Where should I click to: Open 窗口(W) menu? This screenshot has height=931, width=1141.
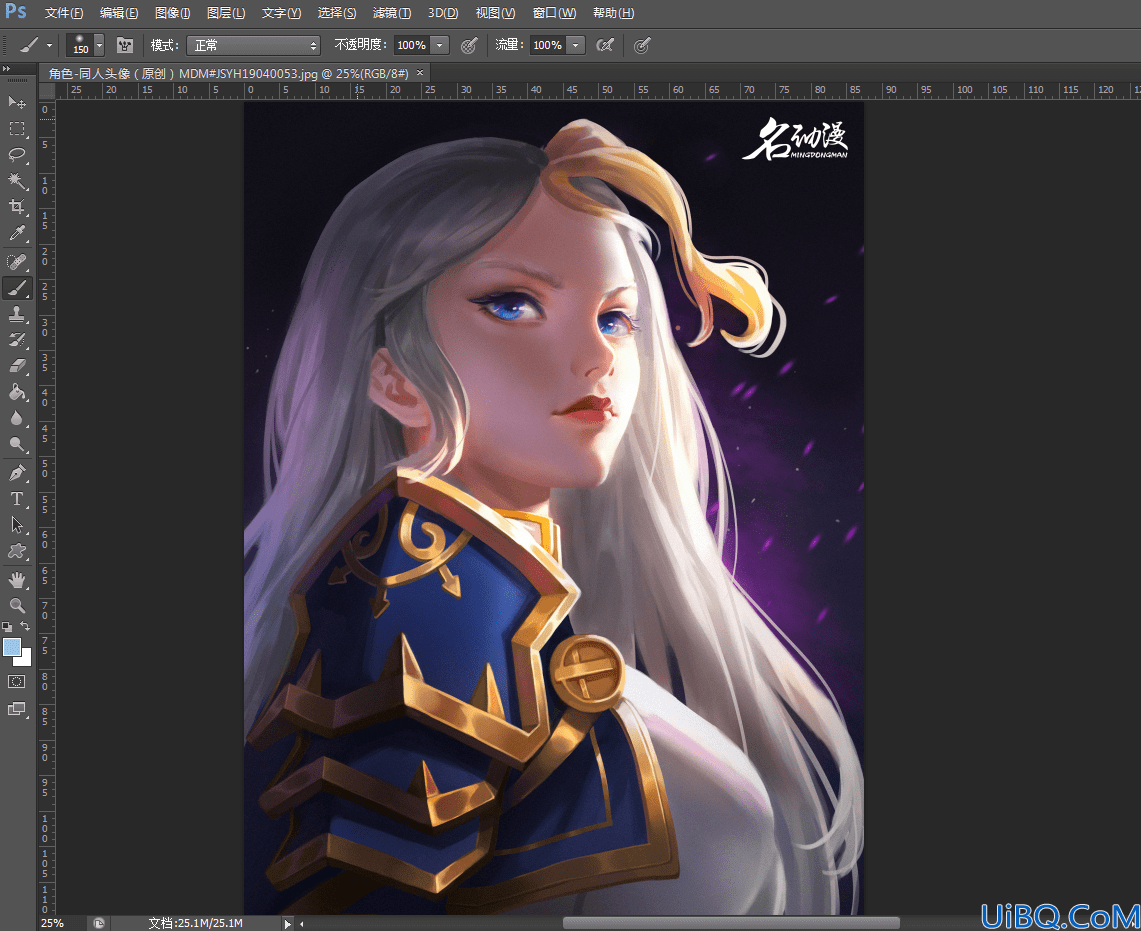pyautogui.click(x=554, y=13)
